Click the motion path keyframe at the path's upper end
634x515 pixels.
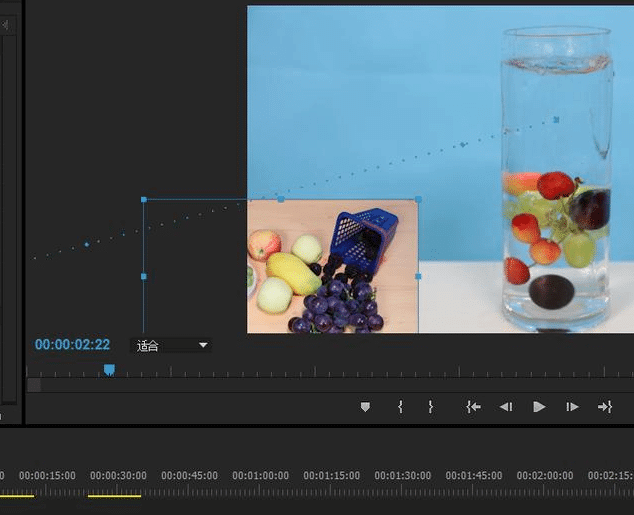pyautogui.click(x=556, y=120)
